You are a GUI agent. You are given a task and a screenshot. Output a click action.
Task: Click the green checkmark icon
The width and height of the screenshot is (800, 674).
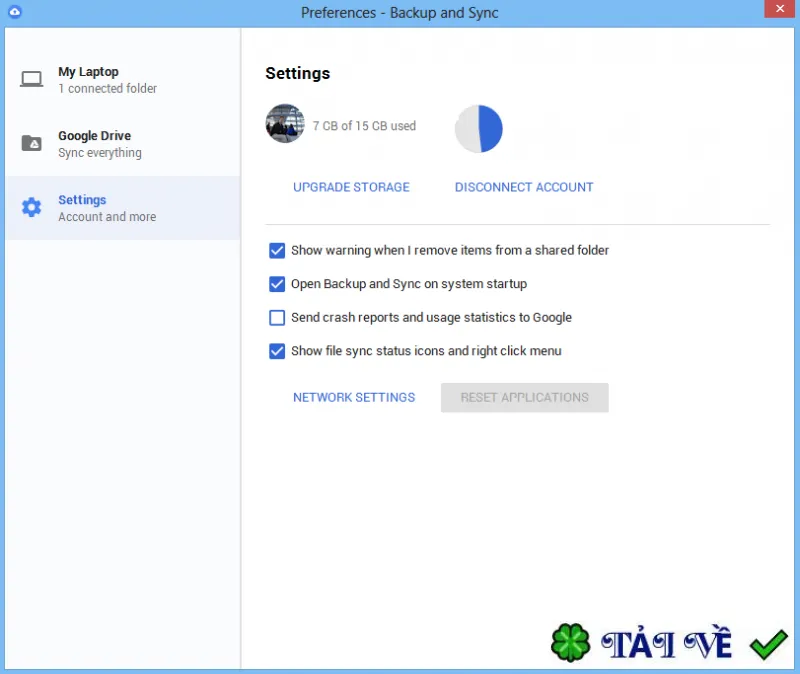[769, 644]
